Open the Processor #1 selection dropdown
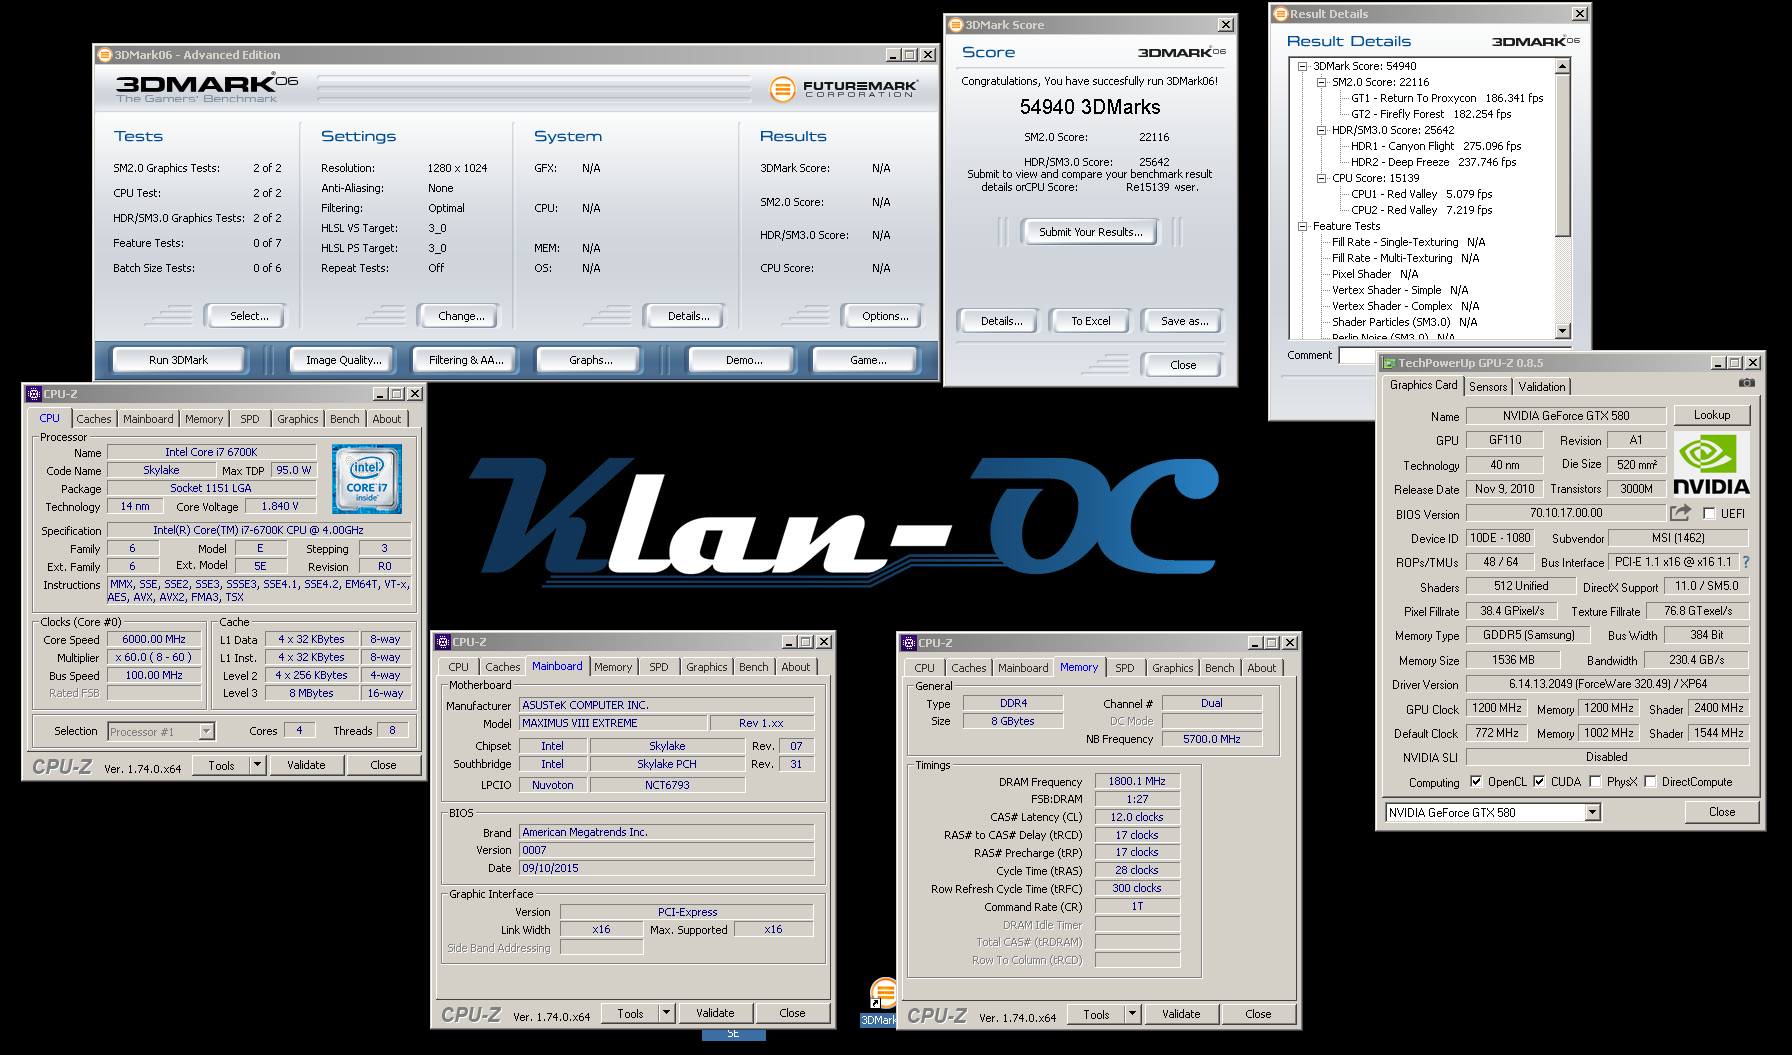 tap(206, 732)
